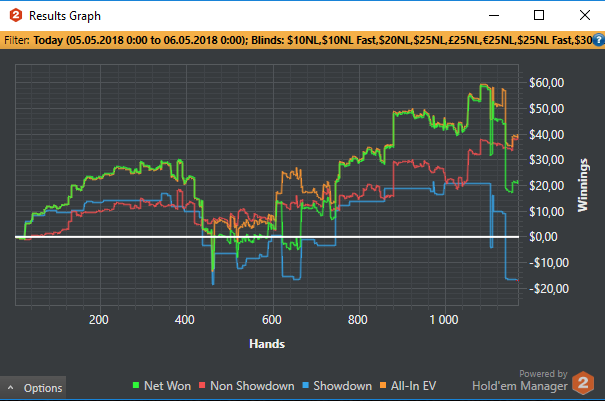Select the Net Won legend label
Image resolution: width=605 pixels, height=401 pixels.
click(x=167, y=386)
